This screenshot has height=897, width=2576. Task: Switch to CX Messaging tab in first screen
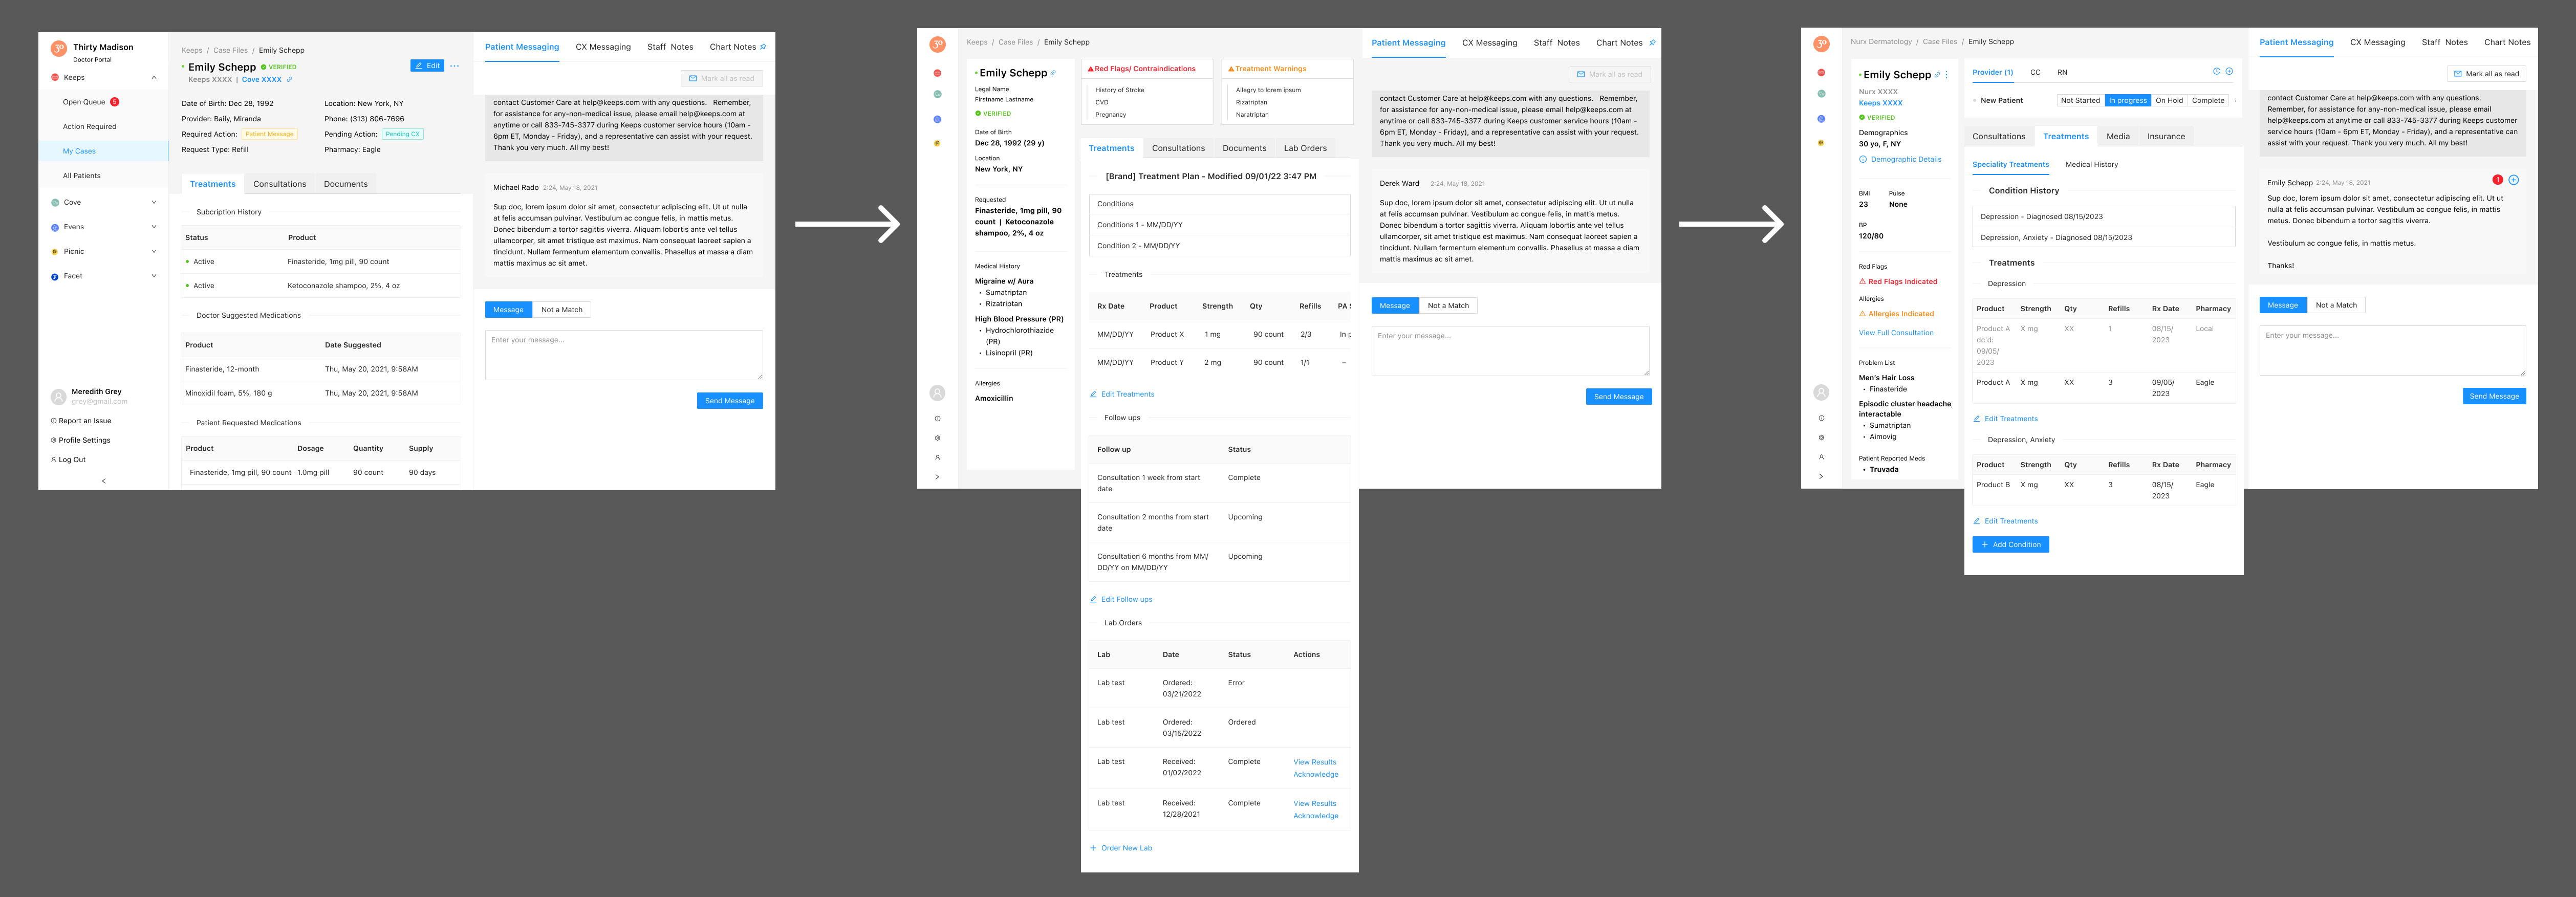click(603, 47)
